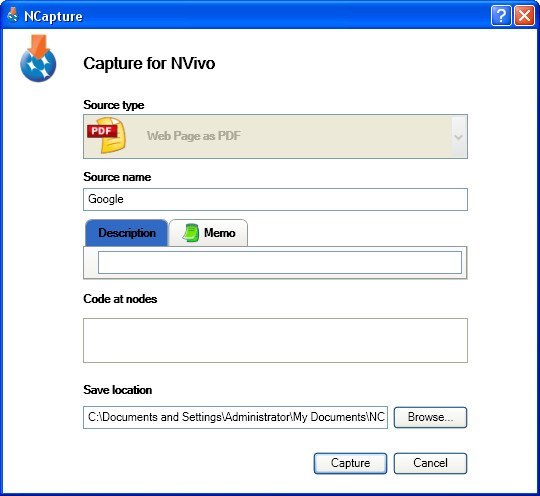
Task: Click the Source name field containing Google
Action: point(275,199)
